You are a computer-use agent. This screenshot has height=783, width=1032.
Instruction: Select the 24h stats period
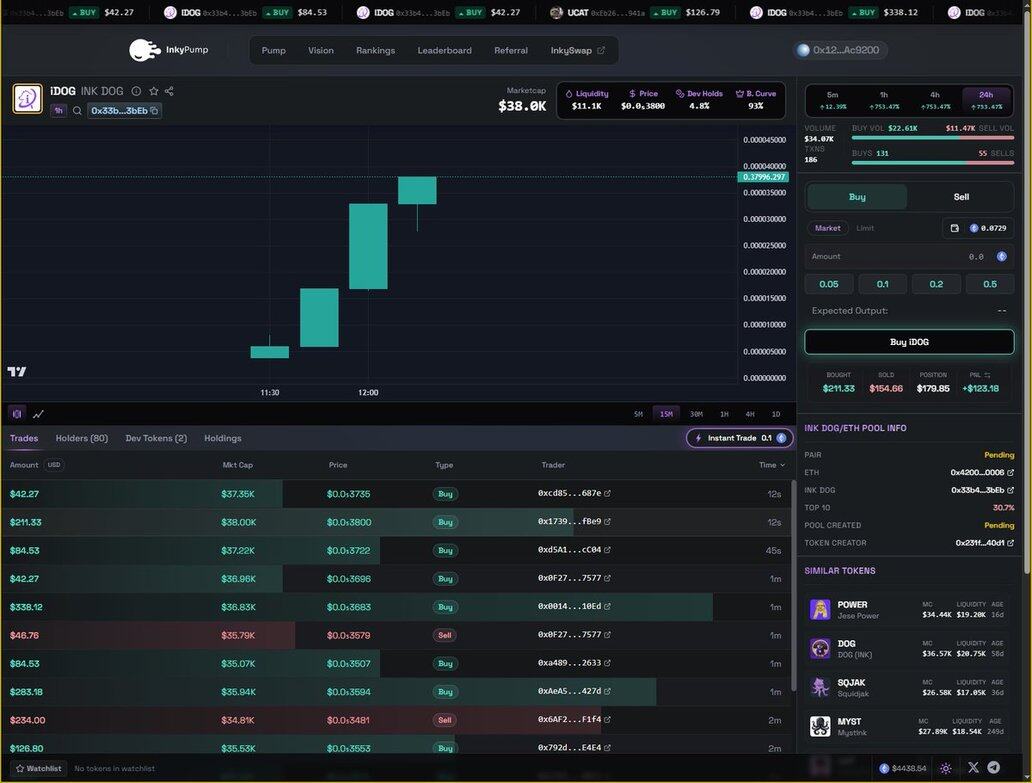(986, 100)
